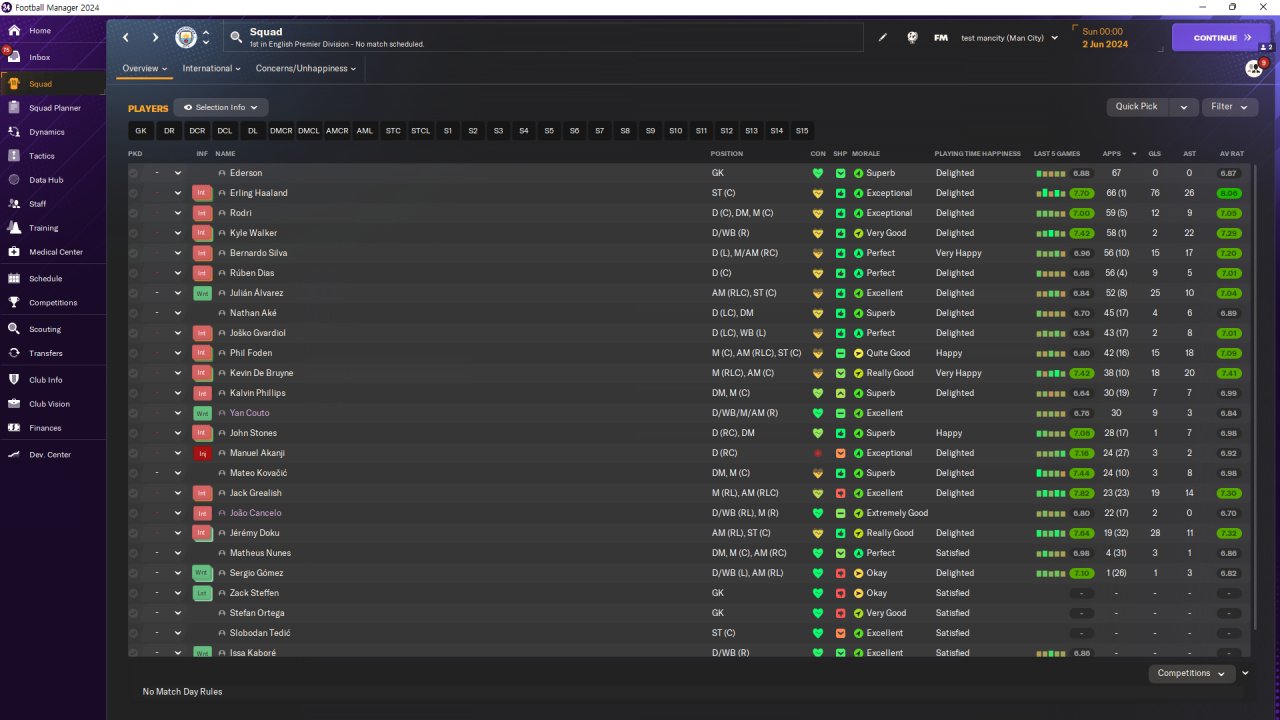Open the Filter dropdown
Screen dimensions: 1280x720
tap(1229, 107)
